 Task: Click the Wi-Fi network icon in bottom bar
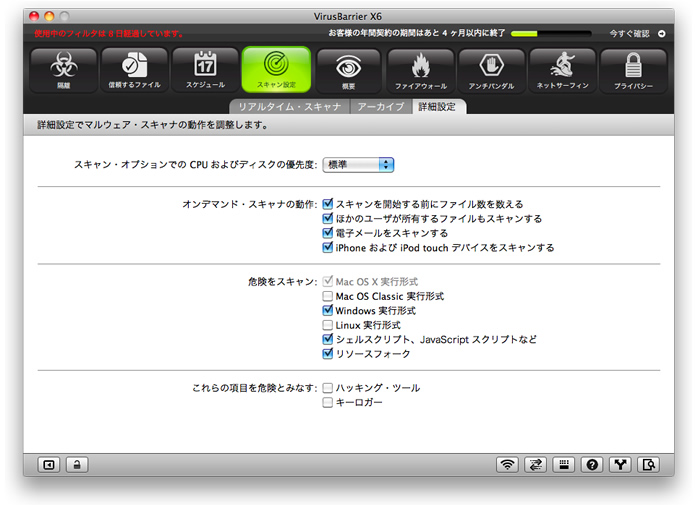pyautogui.click(x=507, y=465)
